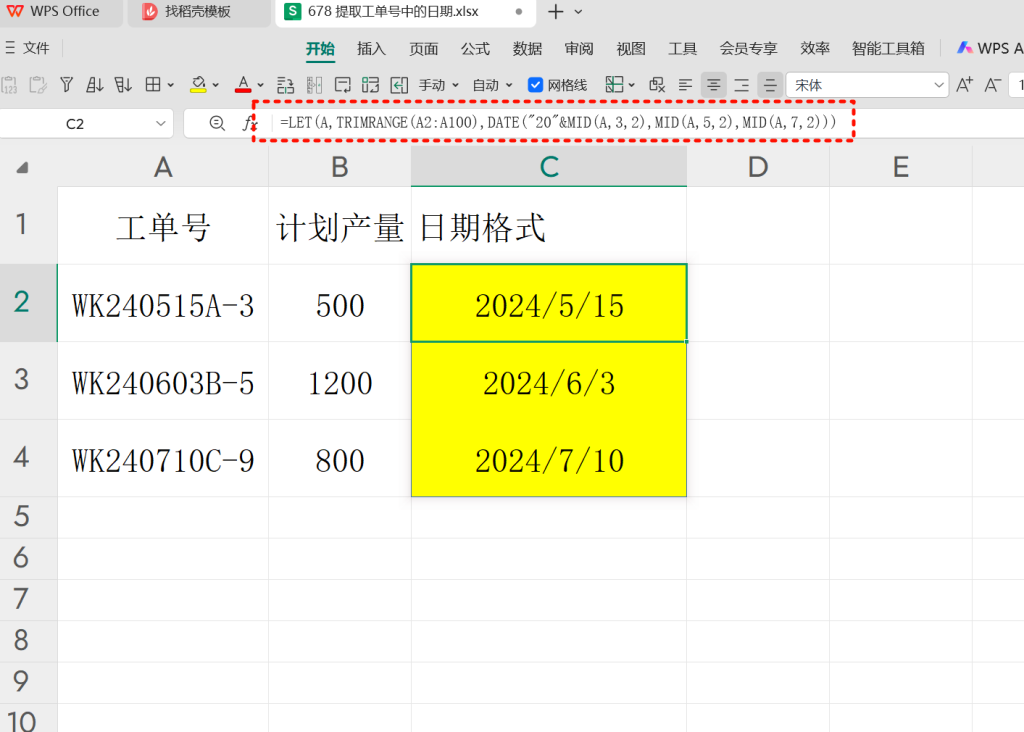
Task: Switch to the 公式 ribbon tab
Action: (475, 48)
